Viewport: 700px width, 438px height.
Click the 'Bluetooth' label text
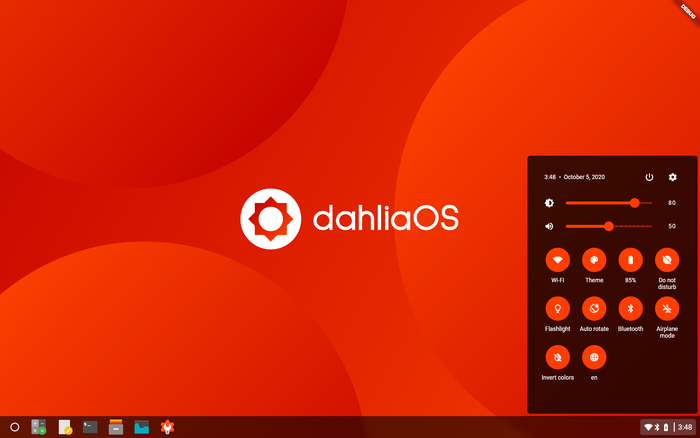click(630, 329)
